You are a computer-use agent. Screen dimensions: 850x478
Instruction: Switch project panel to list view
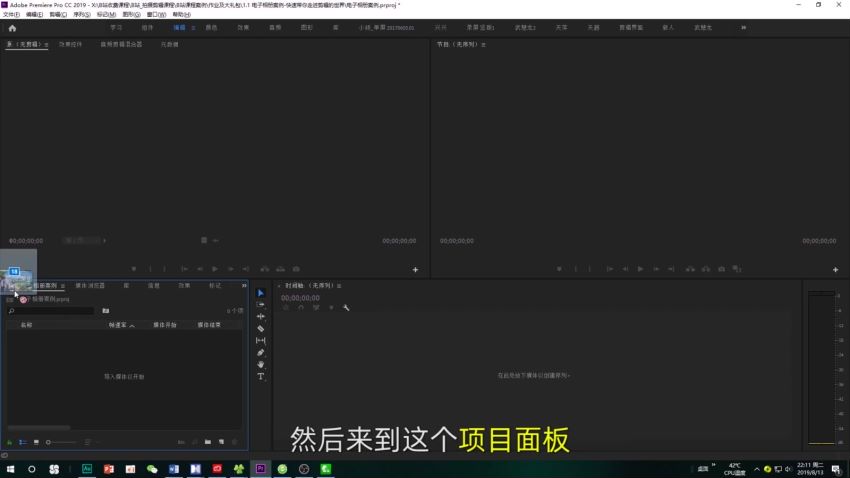[x=23, y=442]
